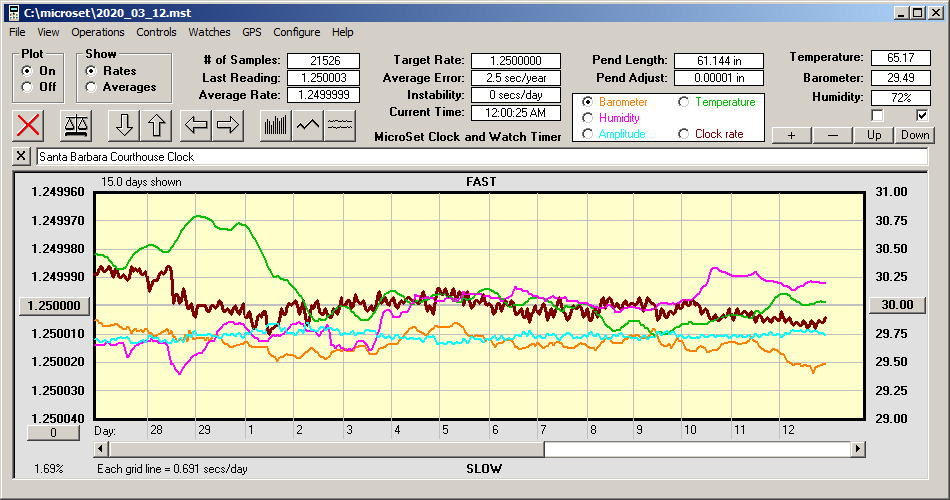Click the Instability field

pos(516,95)
